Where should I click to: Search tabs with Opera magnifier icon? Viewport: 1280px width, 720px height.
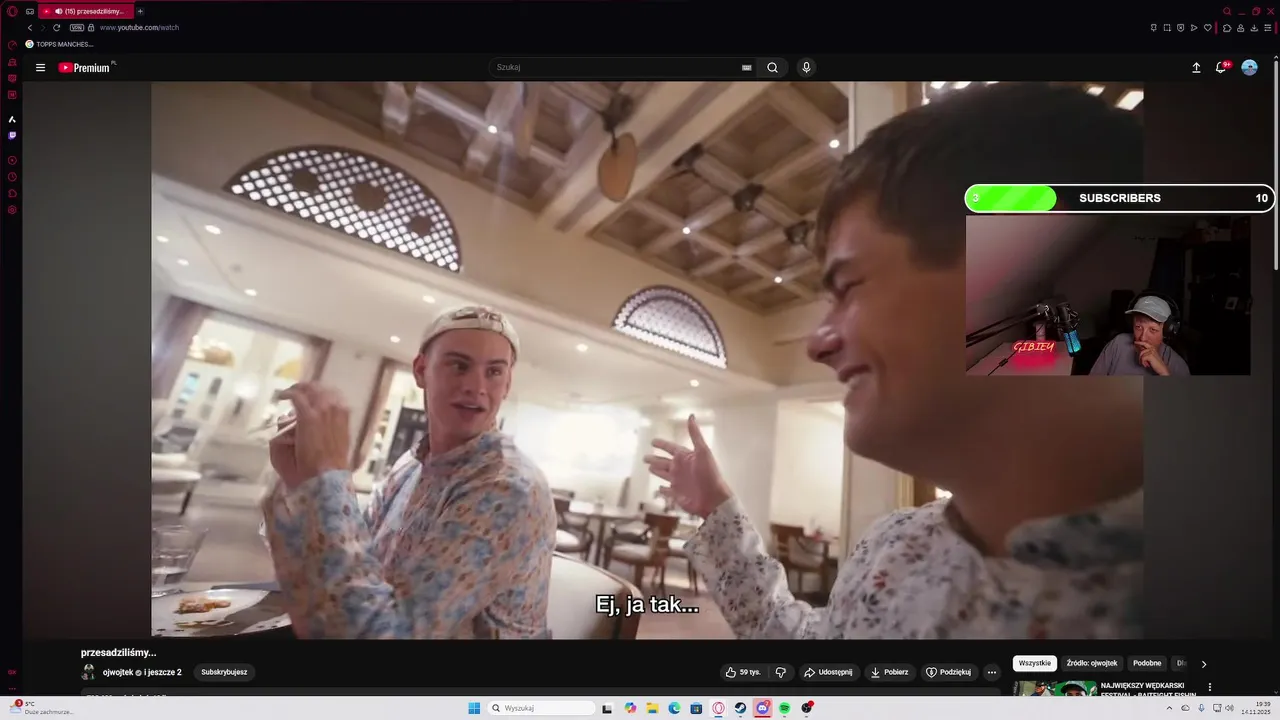(x=1226, y=11)
